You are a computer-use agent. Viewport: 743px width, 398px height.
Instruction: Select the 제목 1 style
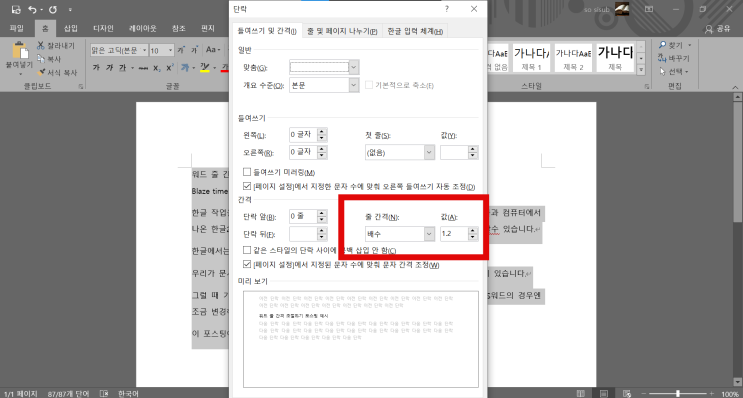click(531, 58)
